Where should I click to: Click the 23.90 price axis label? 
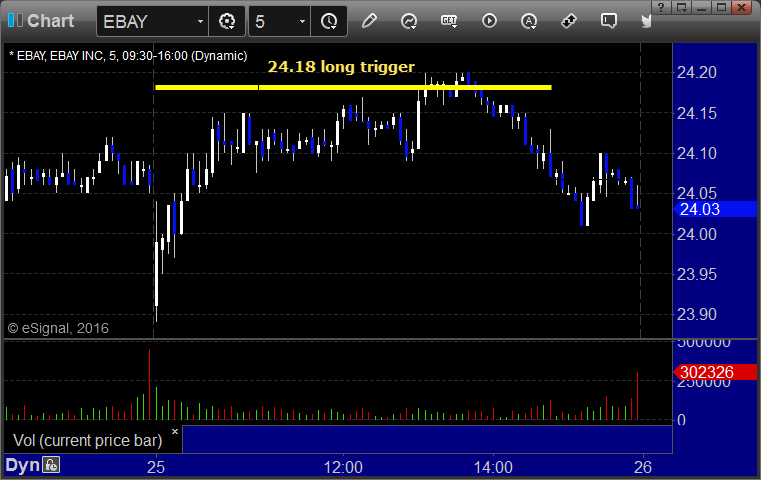point(696,314)
